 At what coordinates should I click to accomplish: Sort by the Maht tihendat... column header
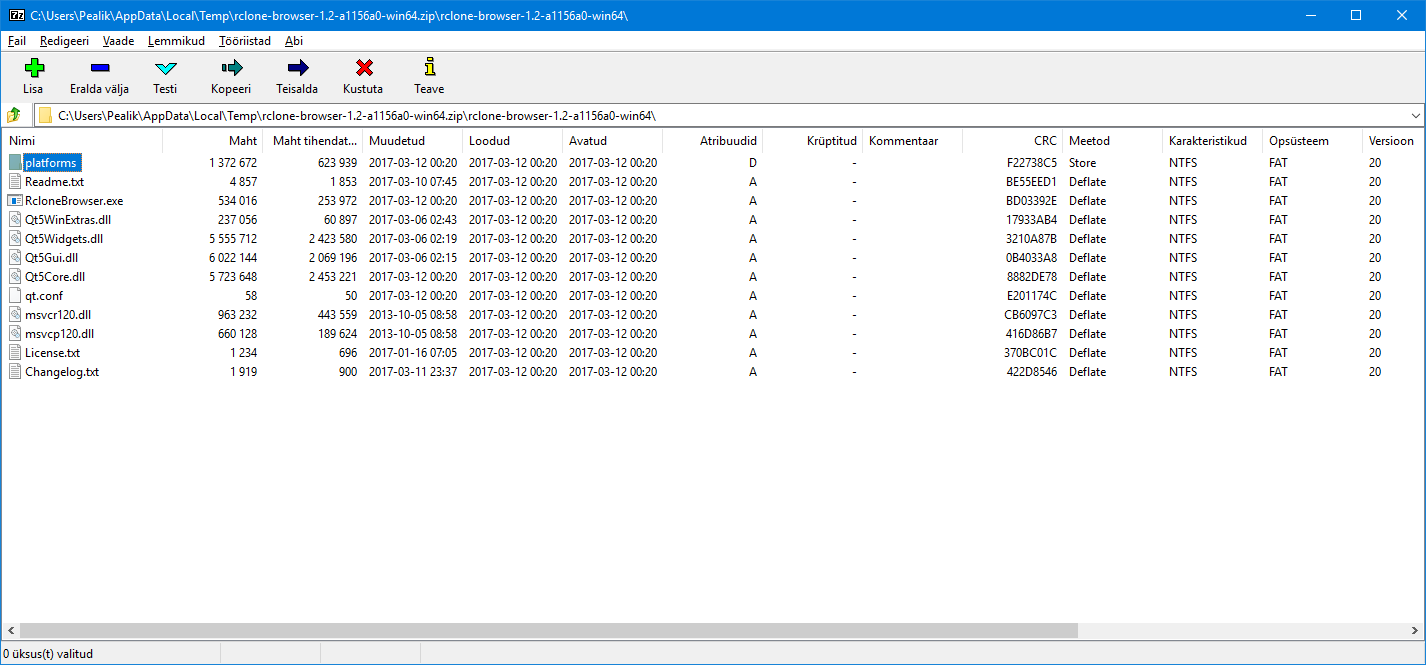[x=312, y=141]
